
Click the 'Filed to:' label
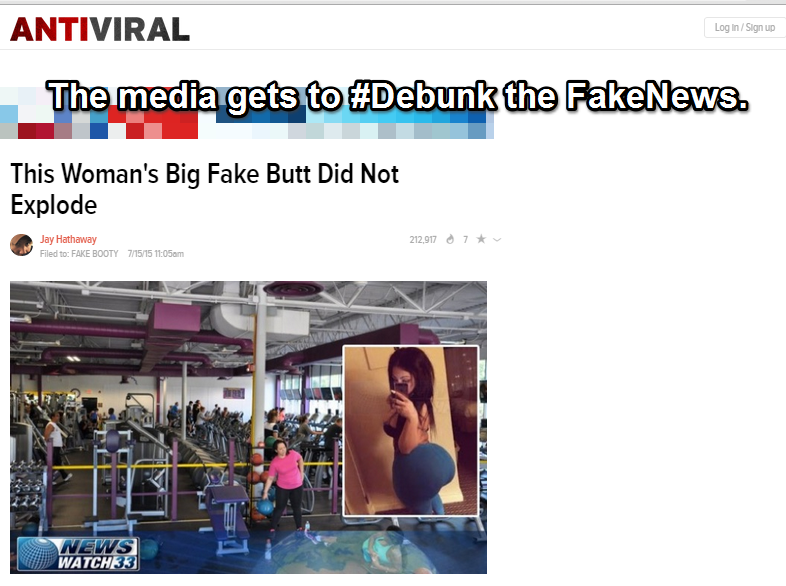point(55,254)
